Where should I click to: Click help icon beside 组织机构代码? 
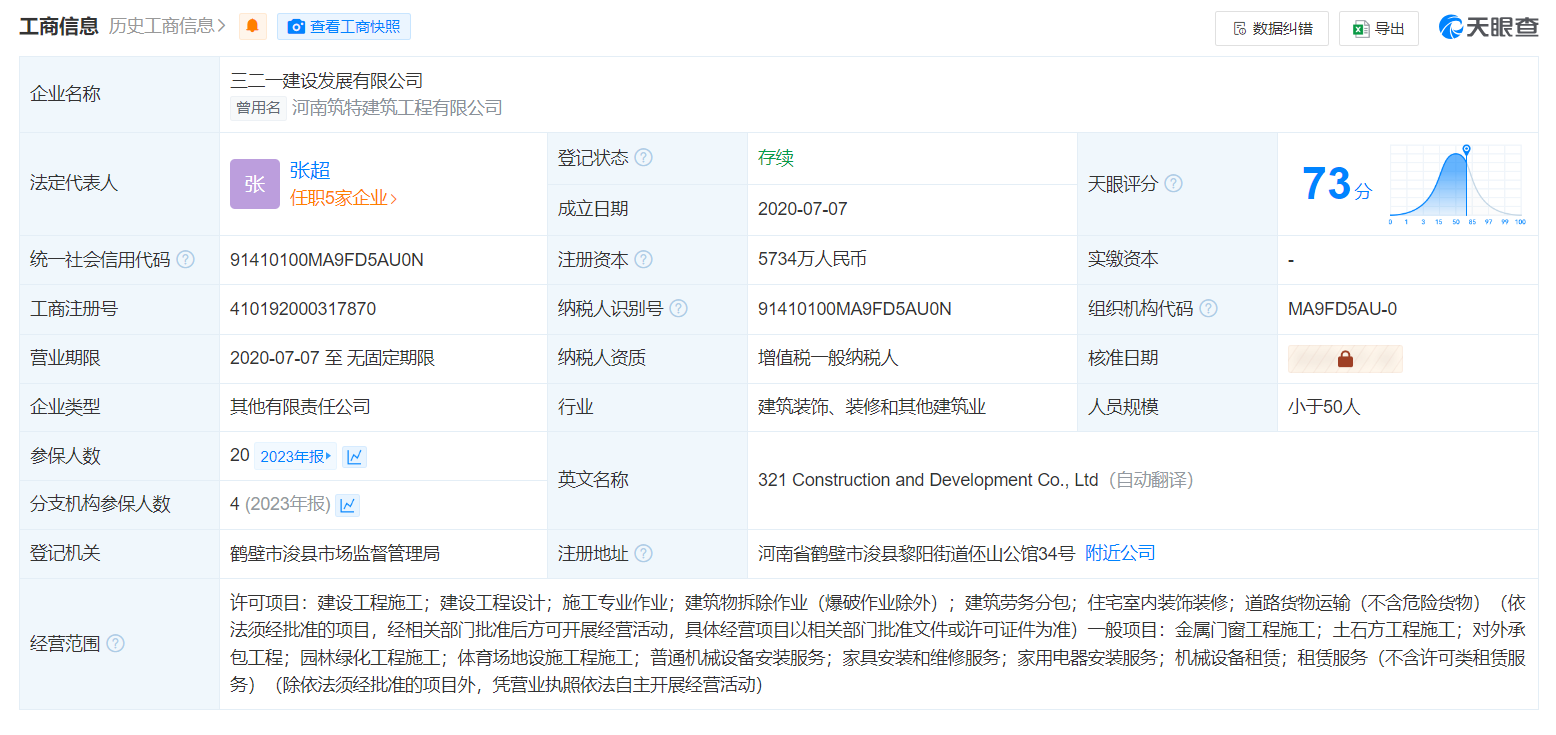pos(1209,309)
